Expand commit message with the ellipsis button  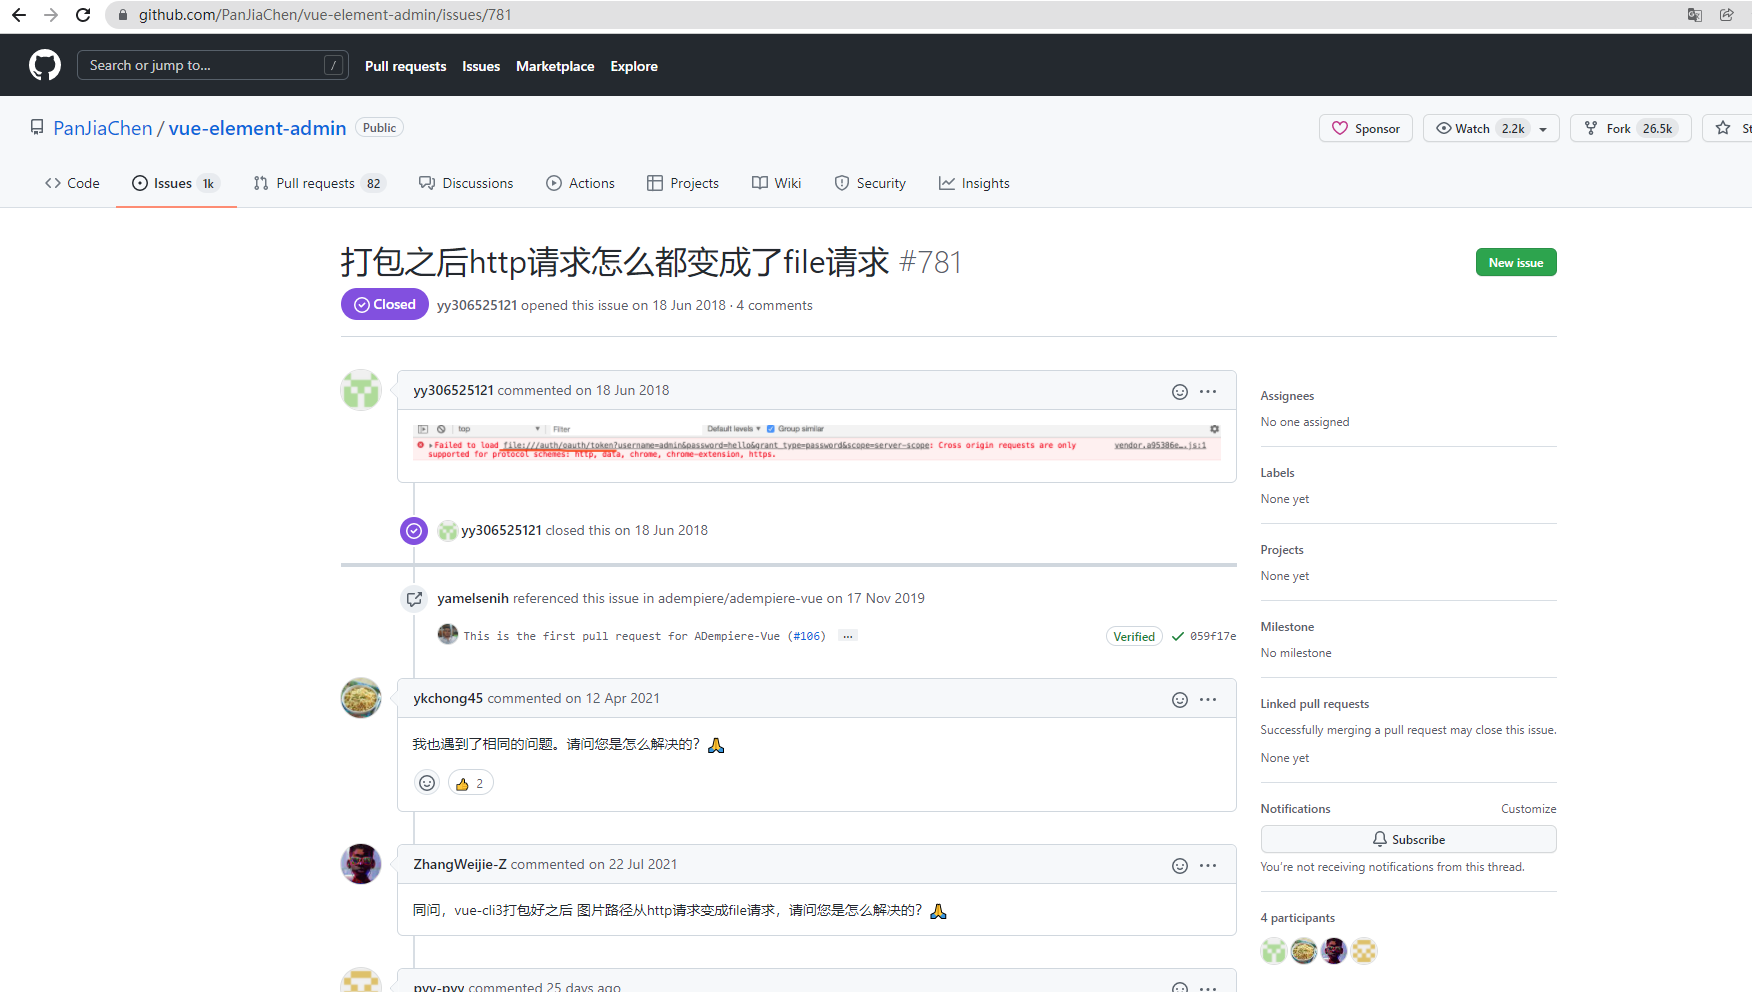pyautogui.click(x=848, y=636)
